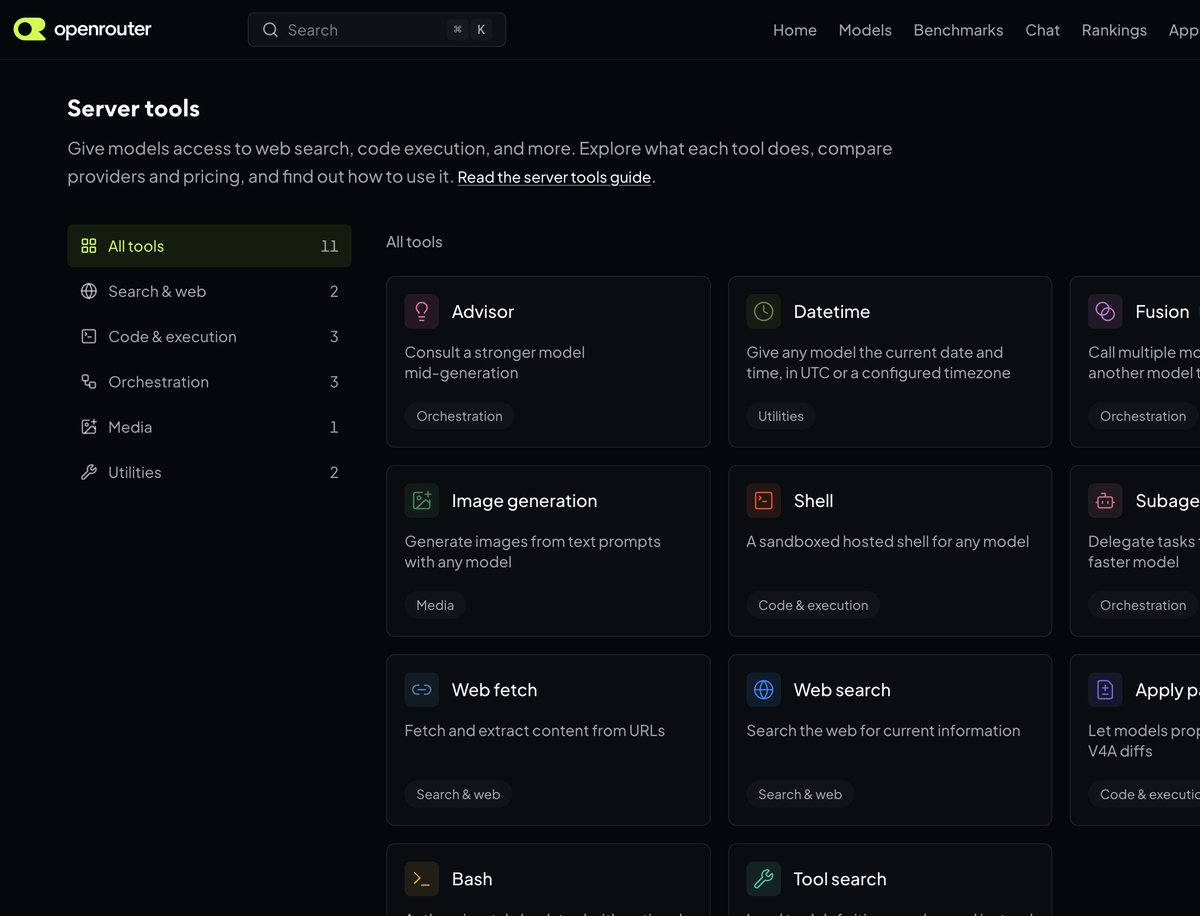Image resolution: width=1200 pixels, height=916 pixels.
Task: Filter by Code & execution category
Action: (209, 336)
